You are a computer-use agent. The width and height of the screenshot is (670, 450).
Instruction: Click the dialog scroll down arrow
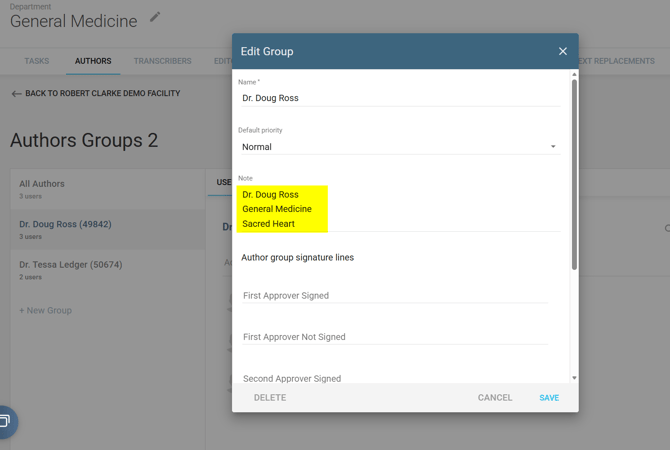pyautogui.click(x=574, y=378)
